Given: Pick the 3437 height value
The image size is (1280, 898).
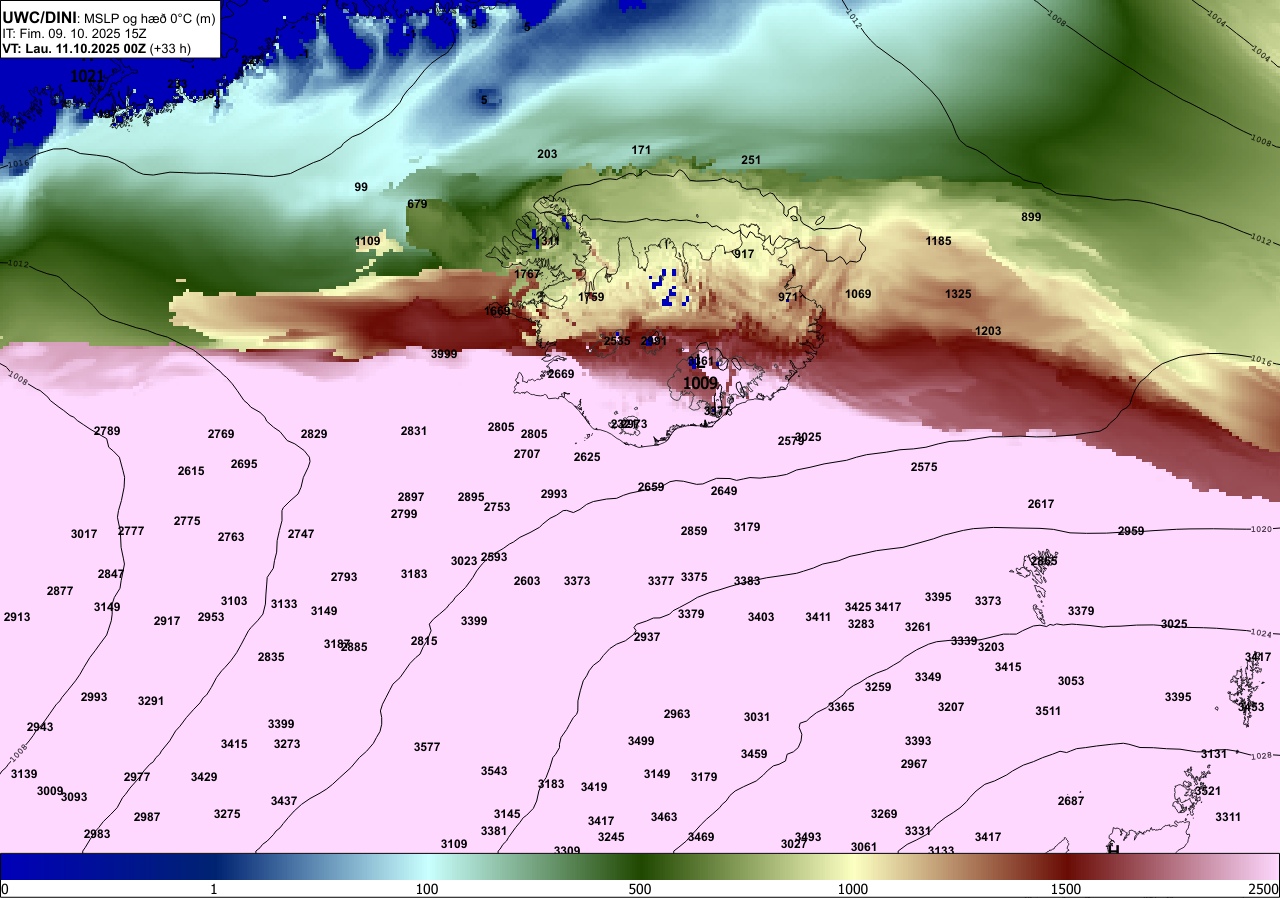Looking at the screenshot, I should 284,801.
